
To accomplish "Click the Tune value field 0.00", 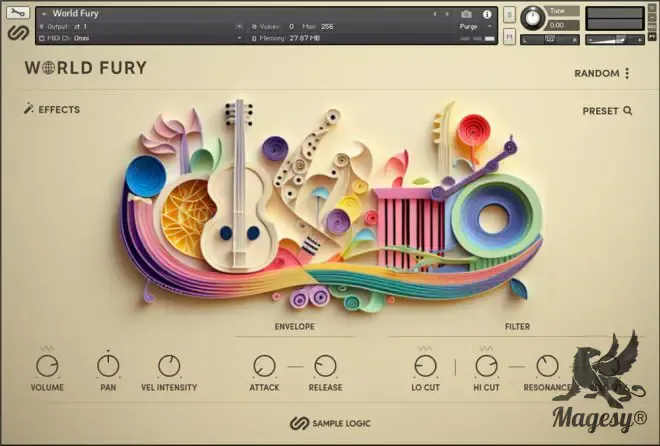I will pyautogui.click(x=562, y=25).
